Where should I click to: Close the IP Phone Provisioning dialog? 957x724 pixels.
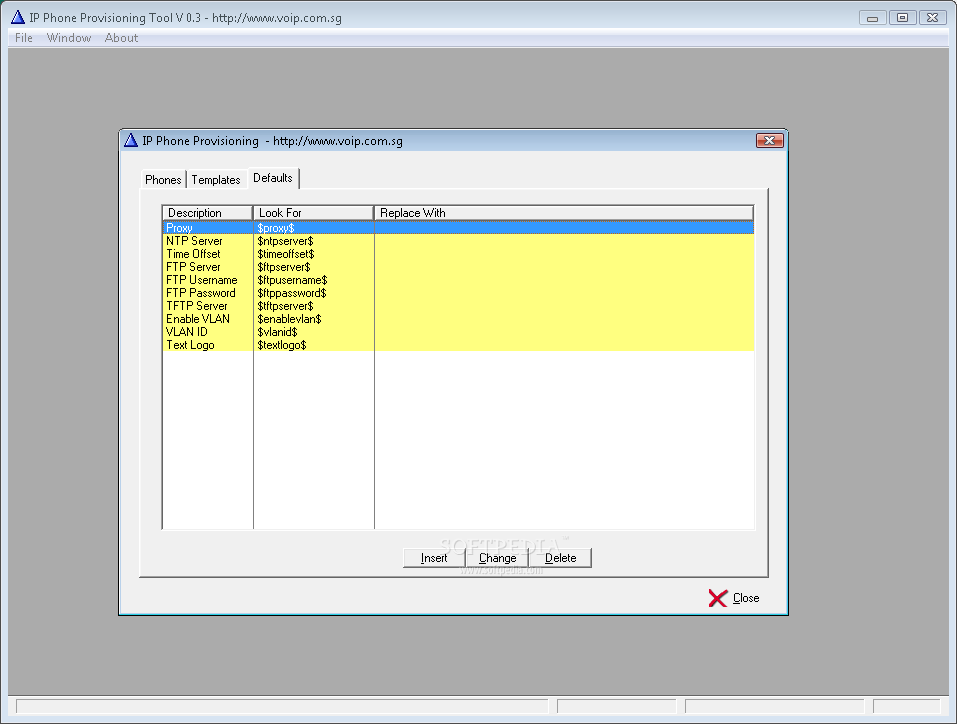point(770,141)
